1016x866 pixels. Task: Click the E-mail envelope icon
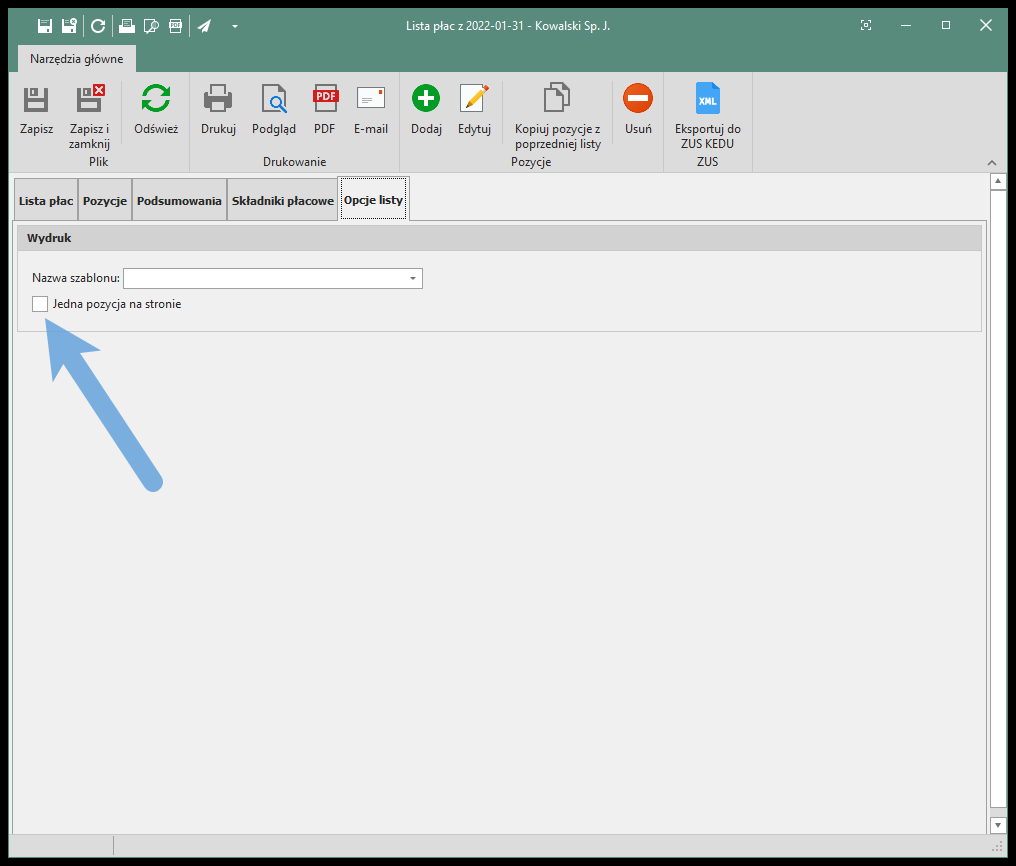coord(371,99)
